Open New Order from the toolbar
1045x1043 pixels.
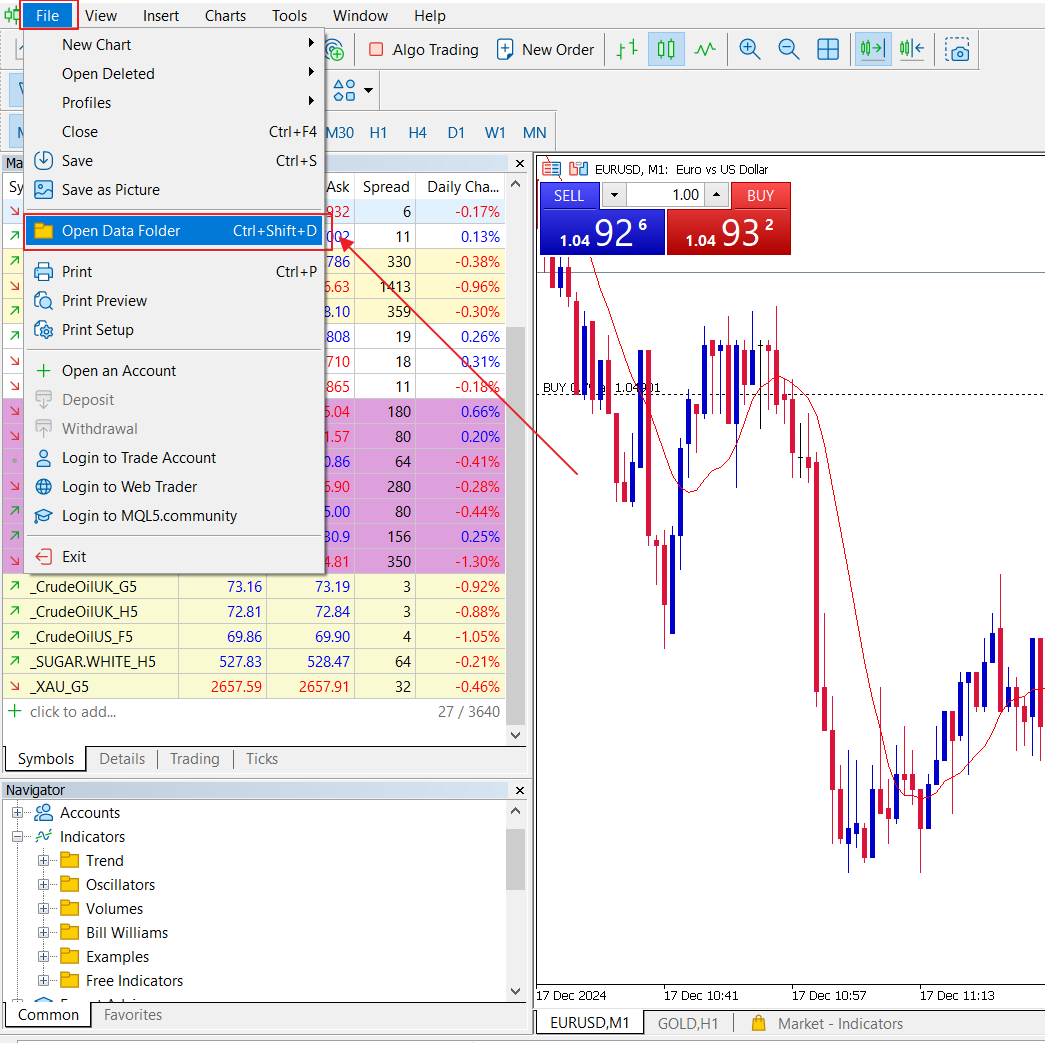tap(545, 49)
